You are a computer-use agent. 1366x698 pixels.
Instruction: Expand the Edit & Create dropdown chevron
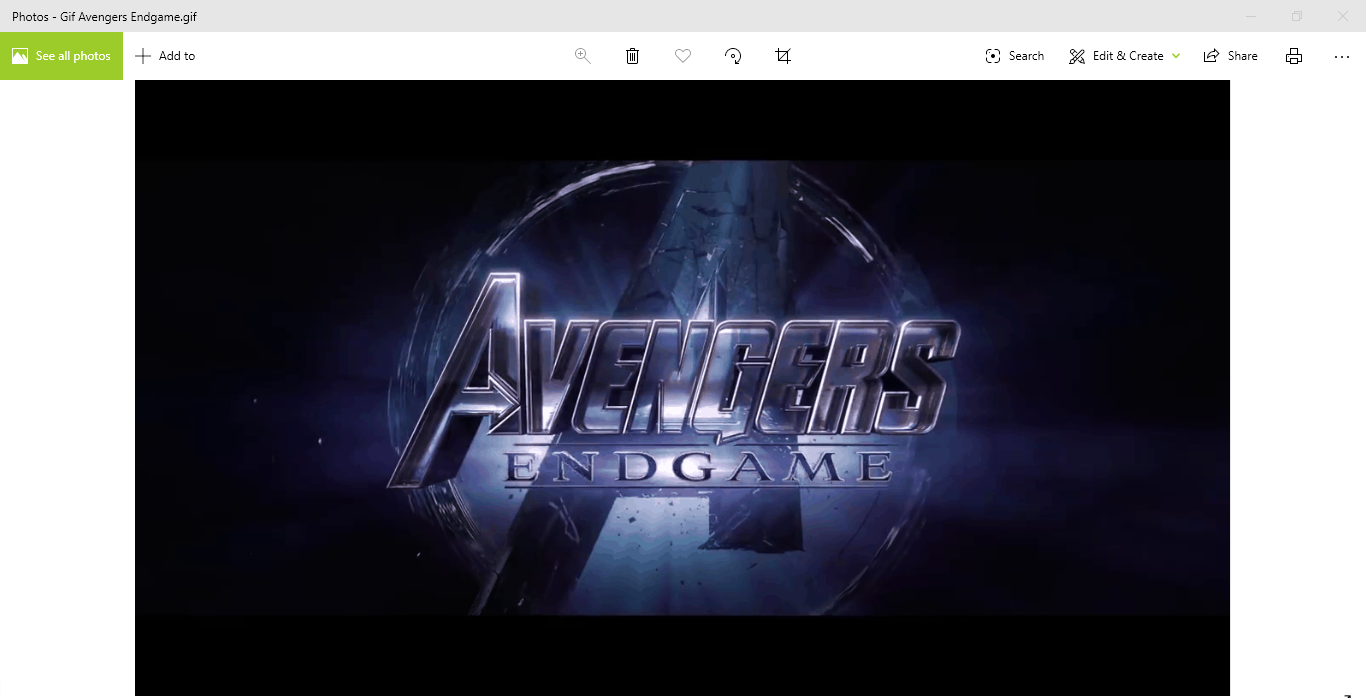point(1176,56)
